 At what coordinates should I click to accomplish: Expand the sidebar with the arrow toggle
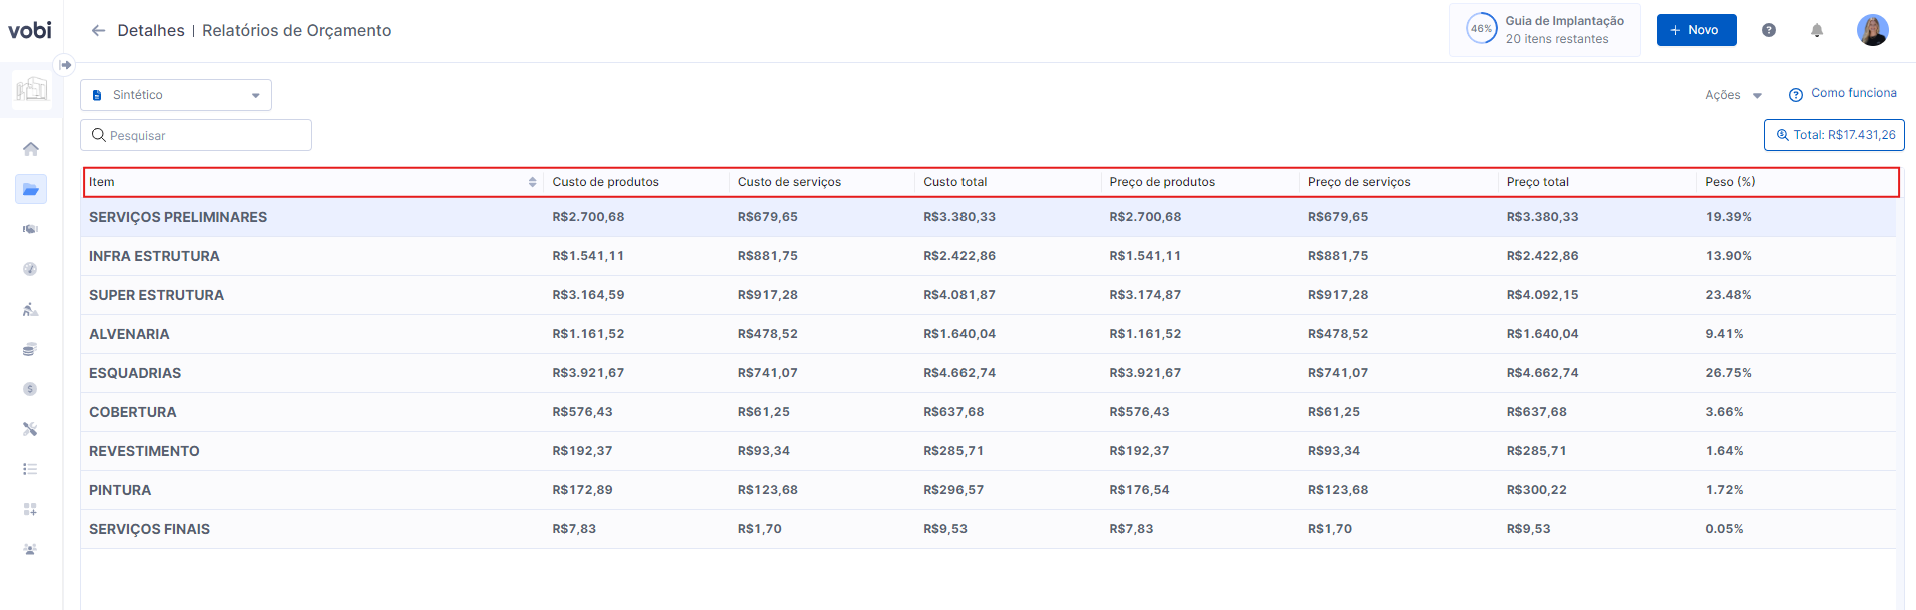pos(65,65)
